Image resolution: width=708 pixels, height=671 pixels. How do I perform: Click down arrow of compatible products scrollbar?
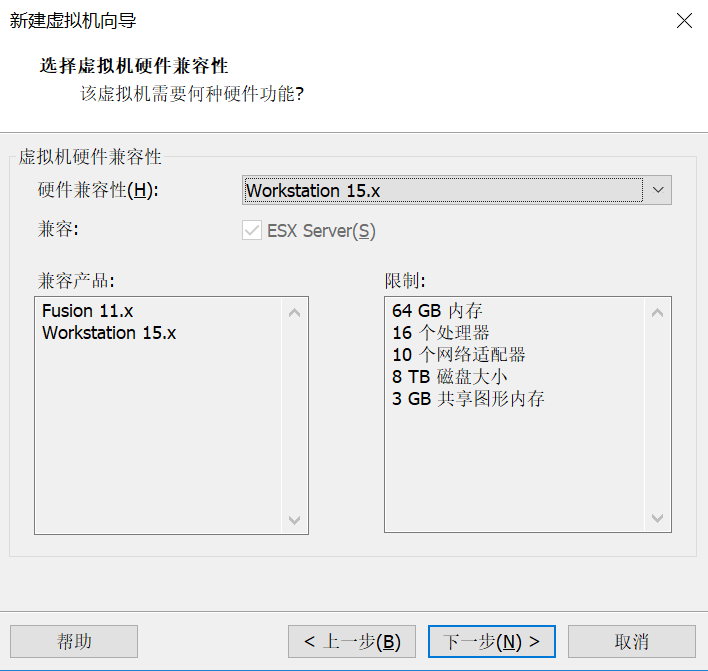294,520
